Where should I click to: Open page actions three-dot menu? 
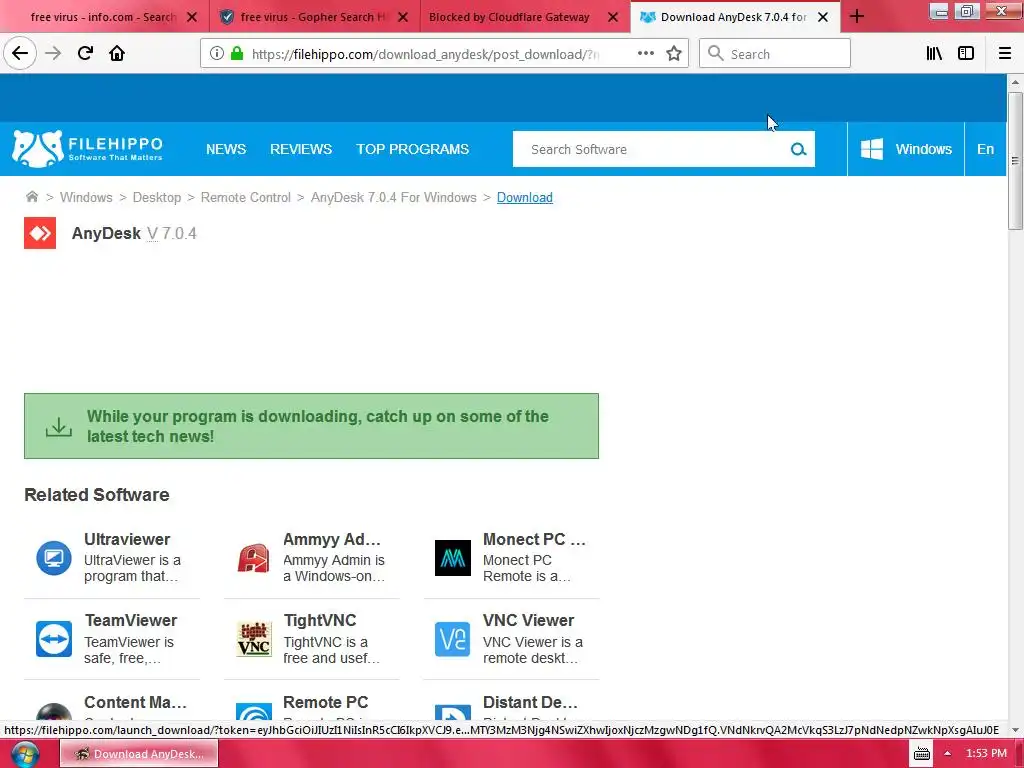point(646,54)
